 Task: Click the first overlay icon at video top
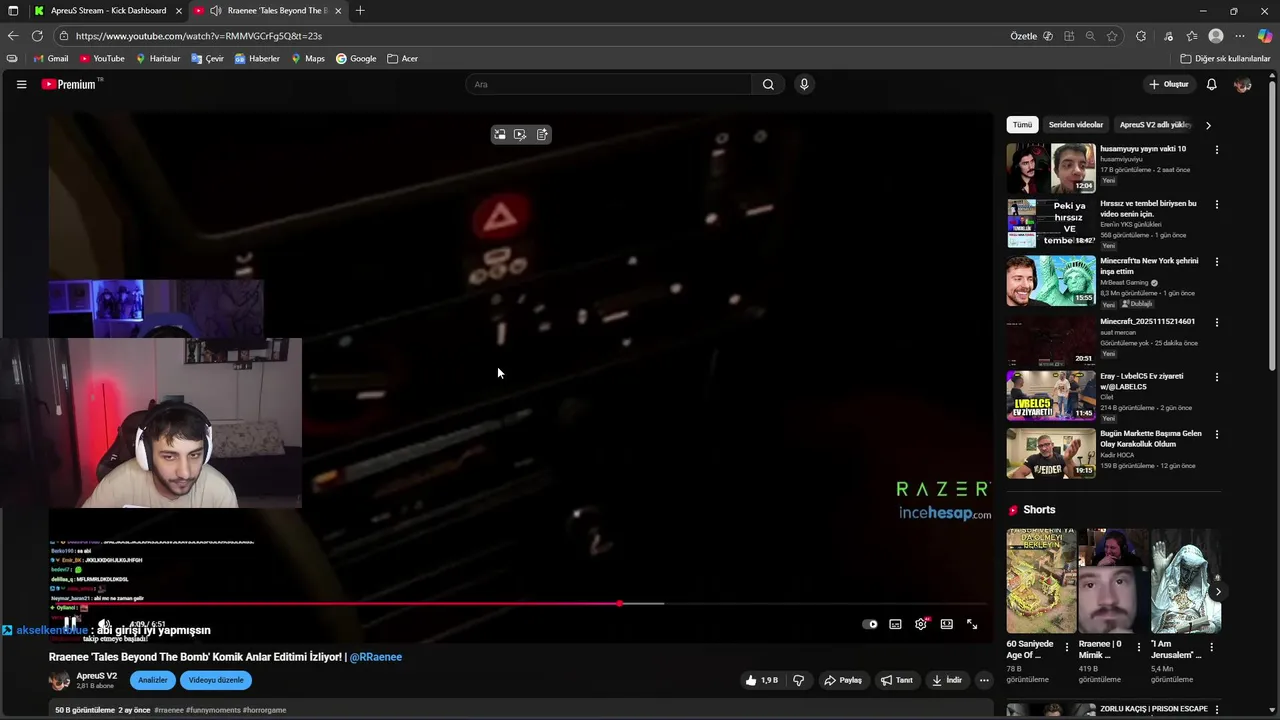click(499, 134)
